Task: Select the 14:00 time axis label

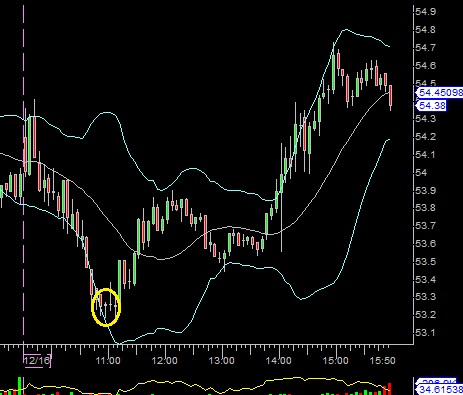Action: 279,361
